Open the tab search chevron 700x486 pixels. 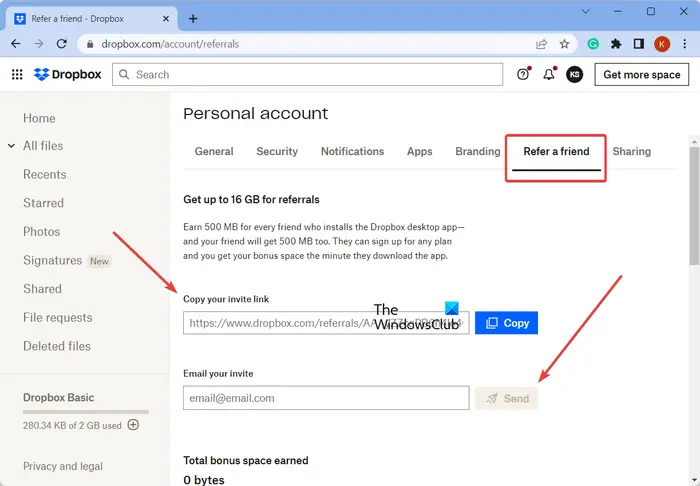pos(586,12)
